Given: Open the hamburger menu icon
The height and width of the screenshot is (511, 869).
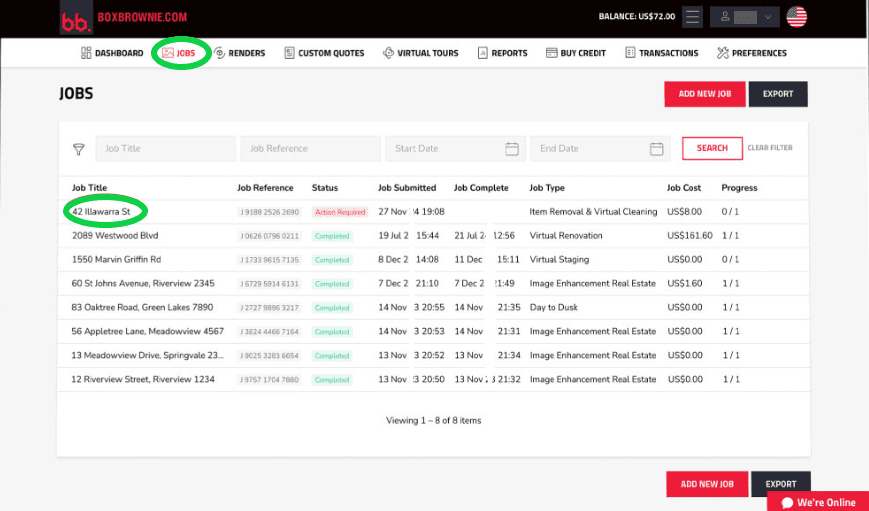Looking at the screenshot, I should click(693, 17).
